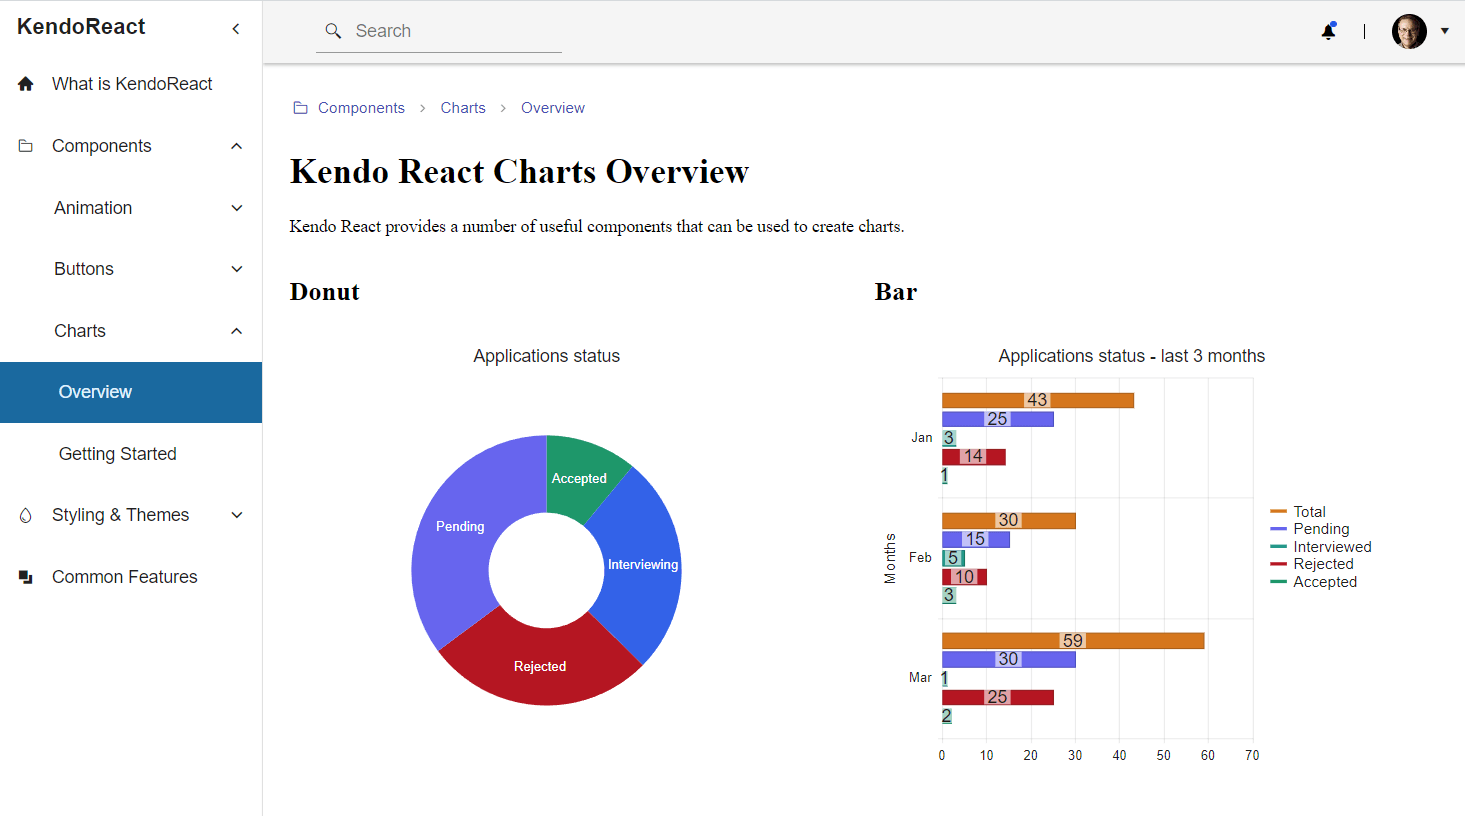
Task: Toggle the Accepted series in legend
Action: [x=1314, y=582]
